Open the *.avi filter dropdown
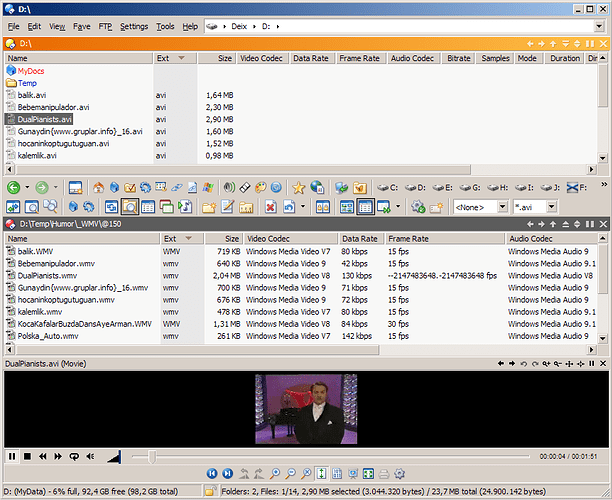Viewport: 612px width, 500px height. click(552, 207)
